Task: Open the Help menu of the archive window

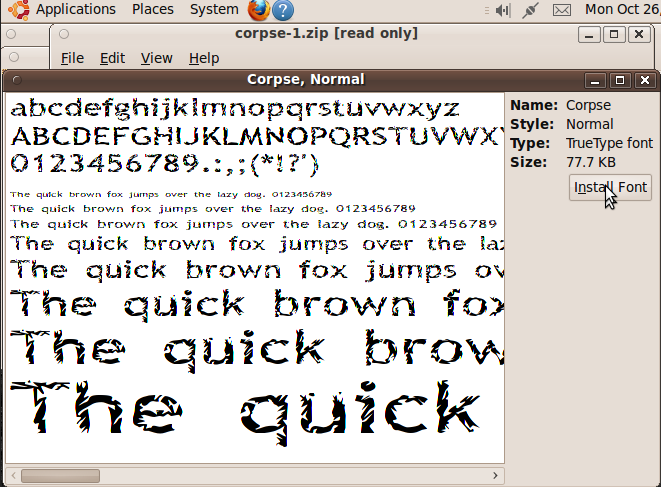Action: coord(203,58)
